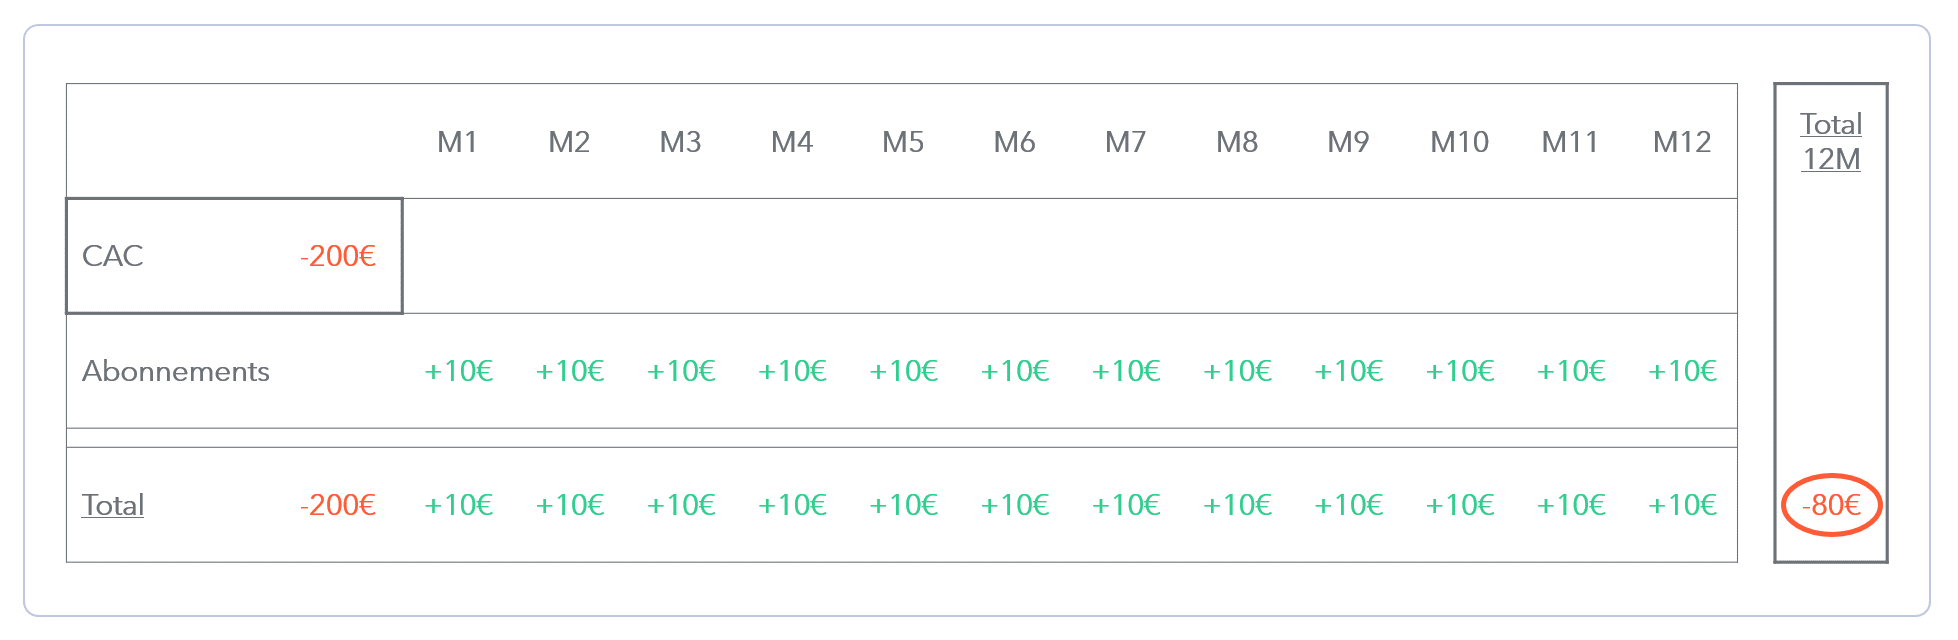Click the Total row +10€ under M6
Viewport: 1958px width, 640px height.
click(1015, 505)
